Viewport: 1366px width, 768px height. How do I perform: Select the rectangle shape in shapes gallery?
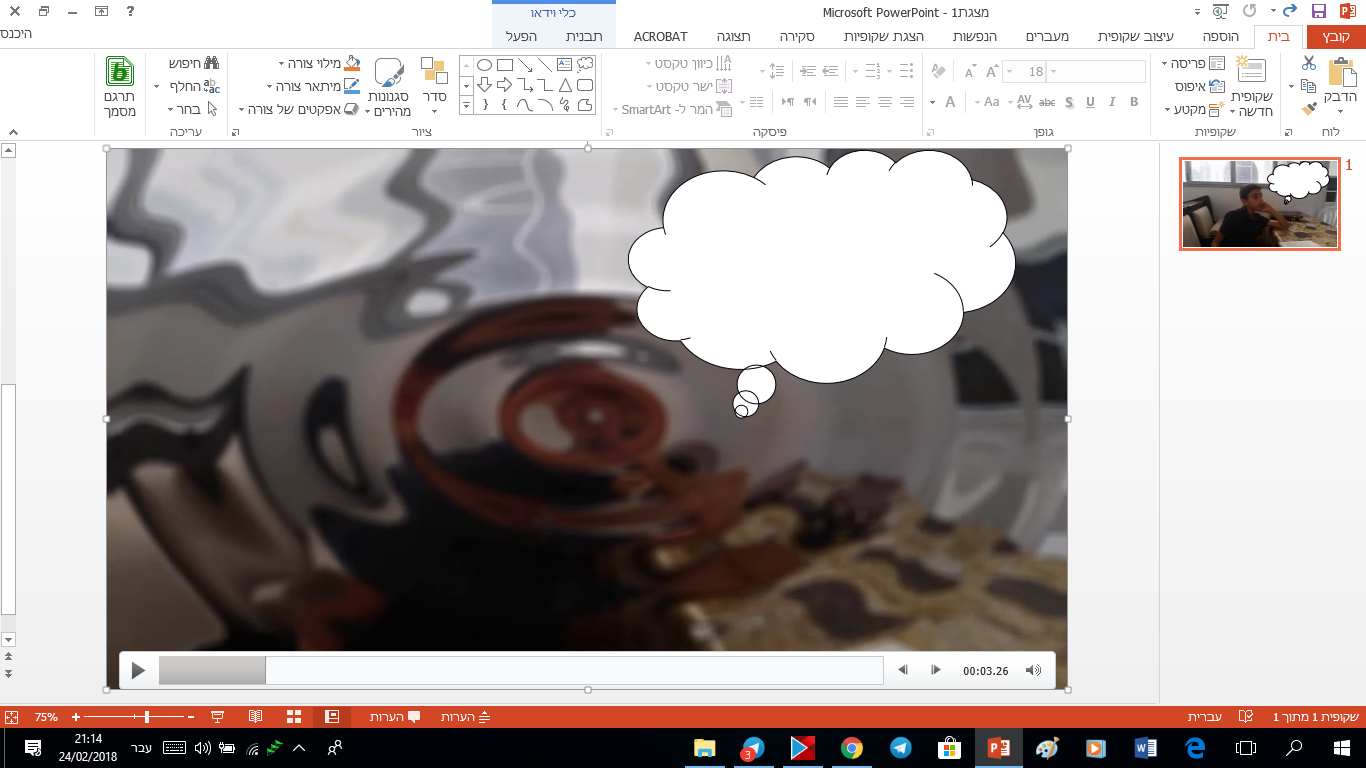[x=505, y=65]
